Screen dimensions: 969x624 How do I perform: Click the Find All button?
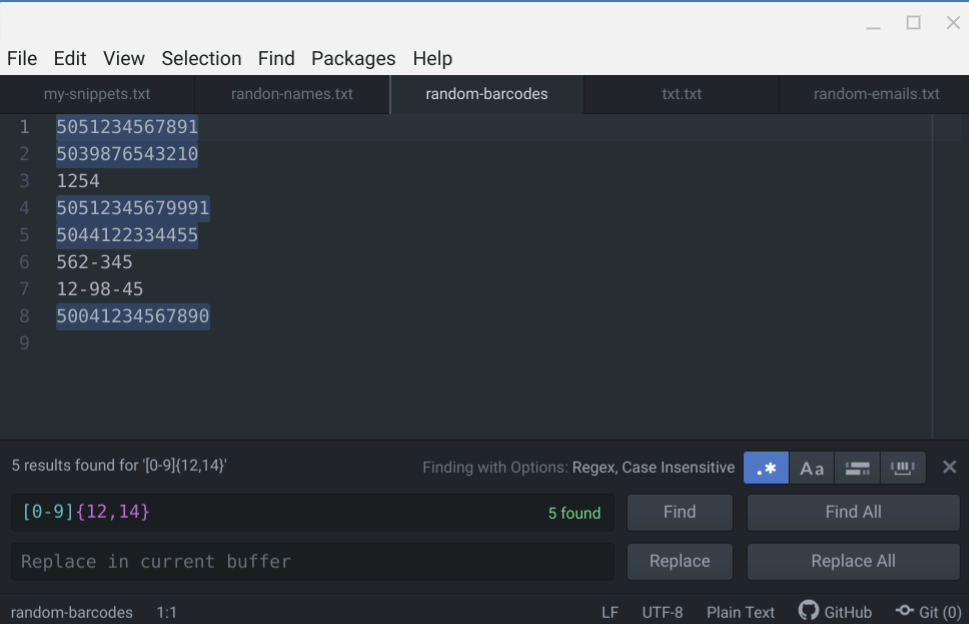point(853,512)
